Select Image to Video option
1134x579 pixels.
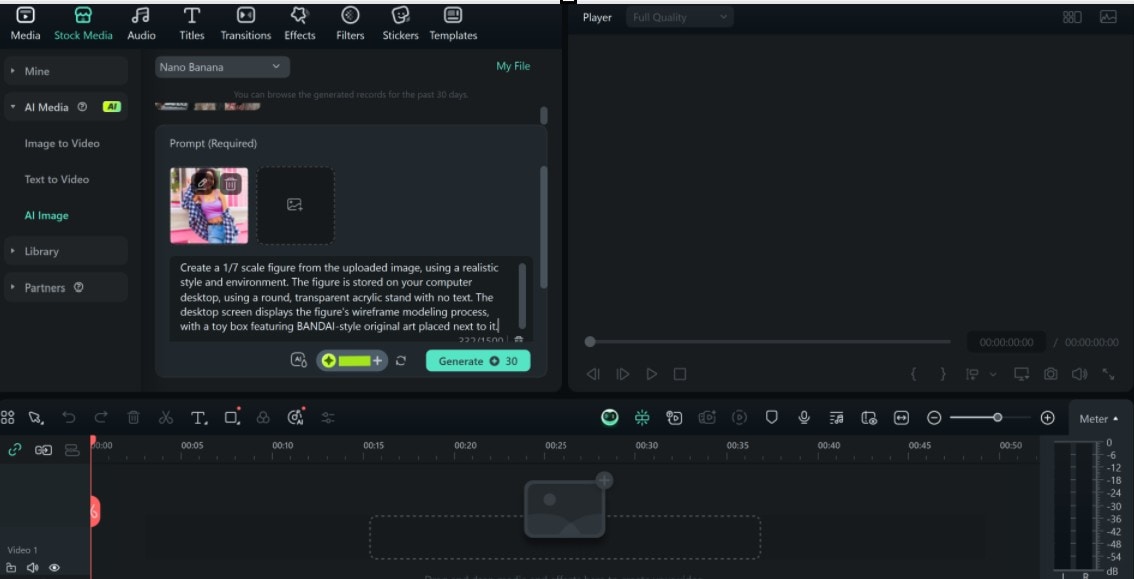coord(62,143)
